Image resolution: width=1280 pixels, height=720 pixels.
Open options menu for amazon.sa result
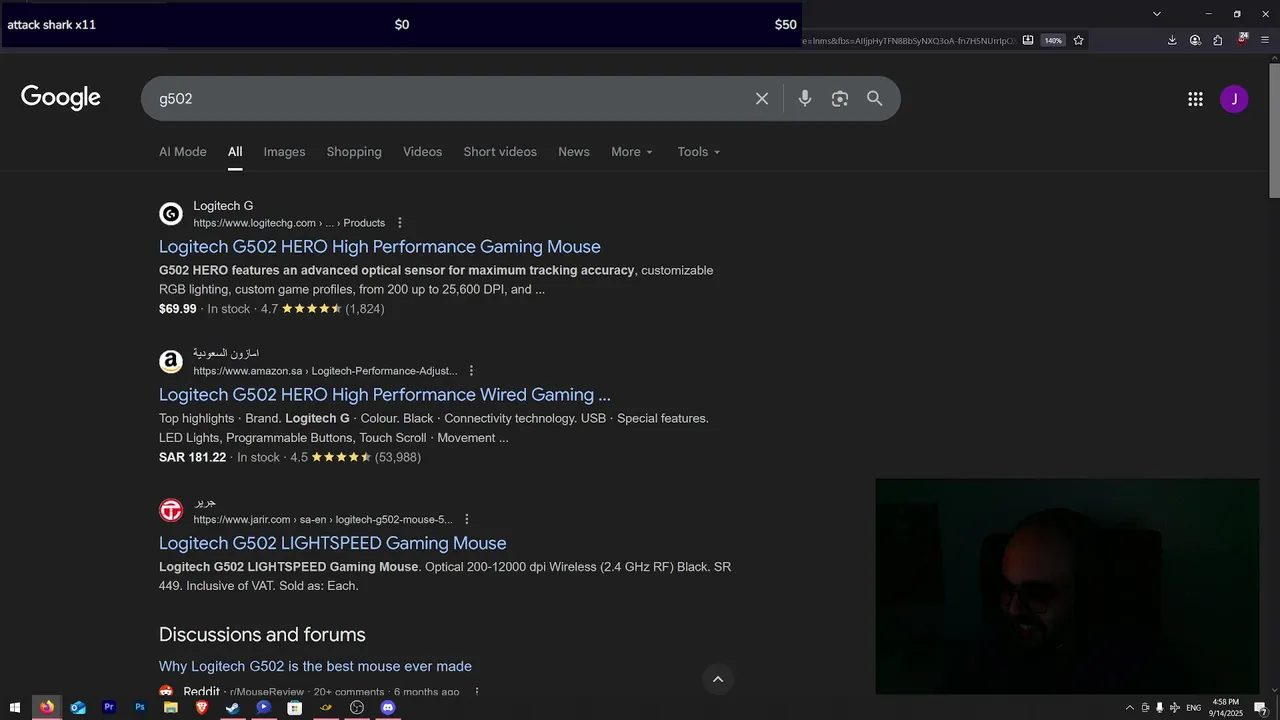[472, 371]
